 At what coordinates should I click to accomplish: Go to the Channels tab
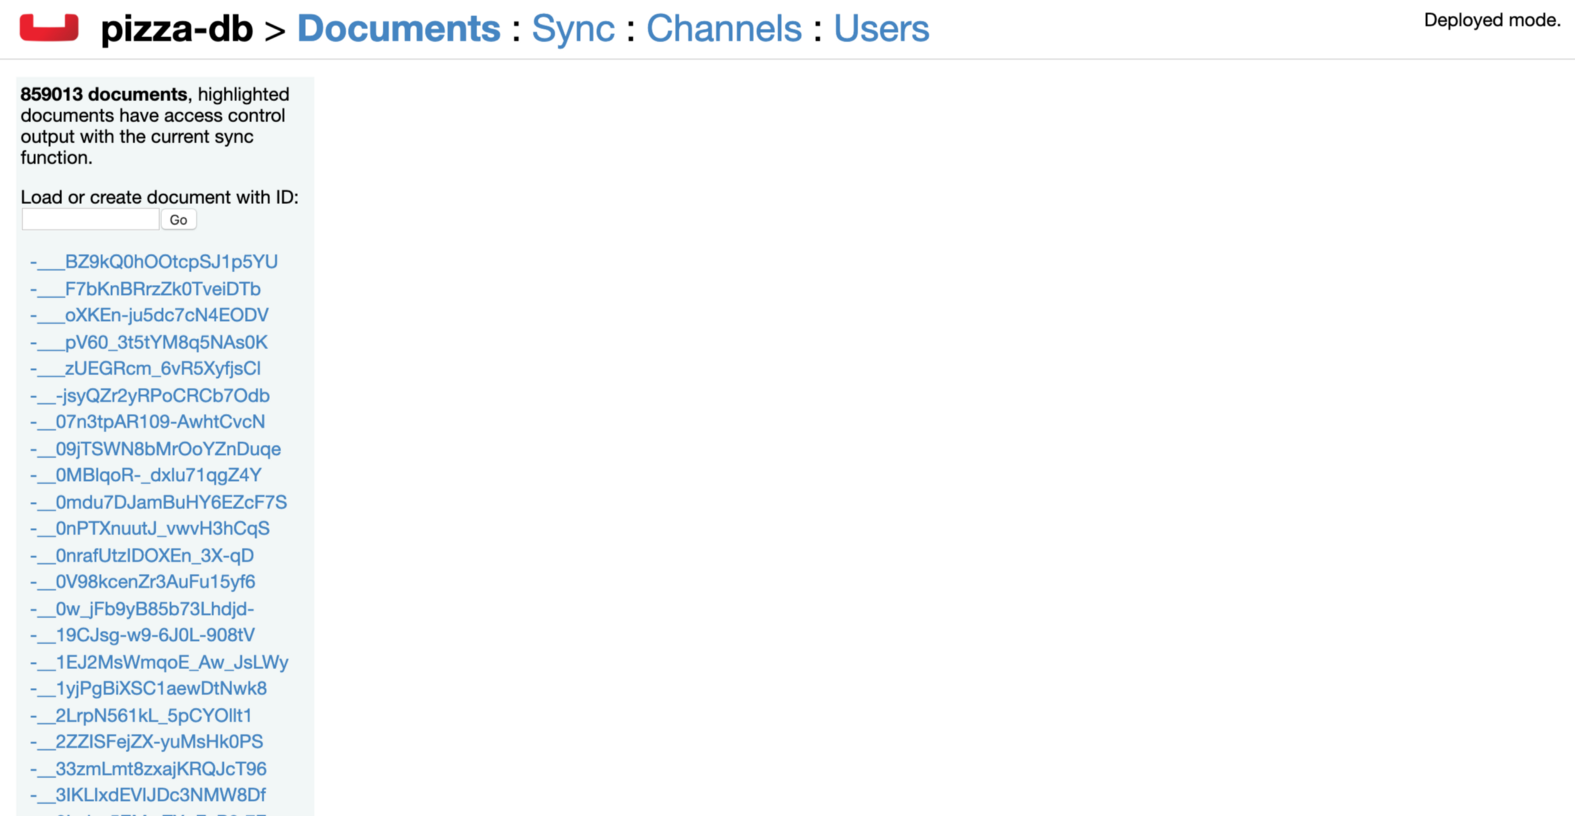pyautogui.click(x=723, y=29)
